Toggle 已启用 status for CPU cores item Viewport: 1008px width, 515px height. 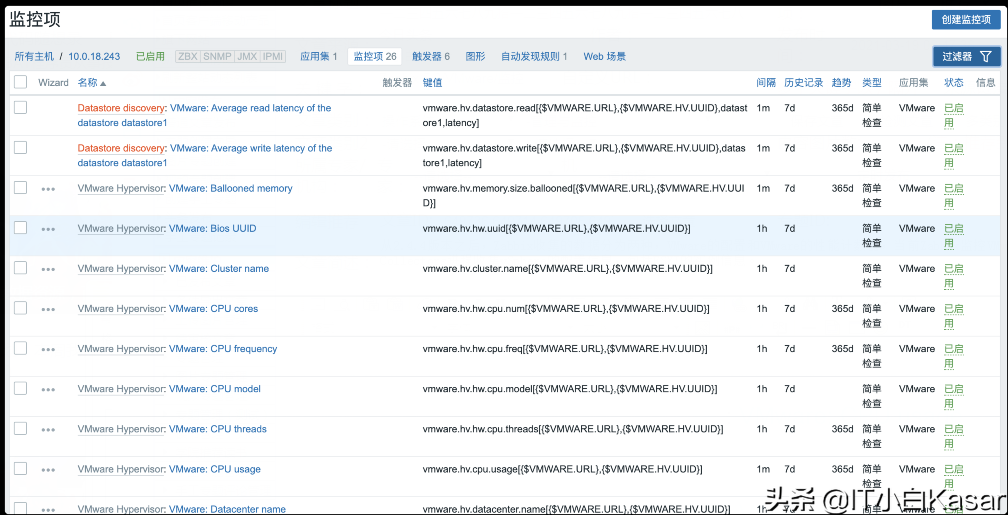[x=953, y=316]
